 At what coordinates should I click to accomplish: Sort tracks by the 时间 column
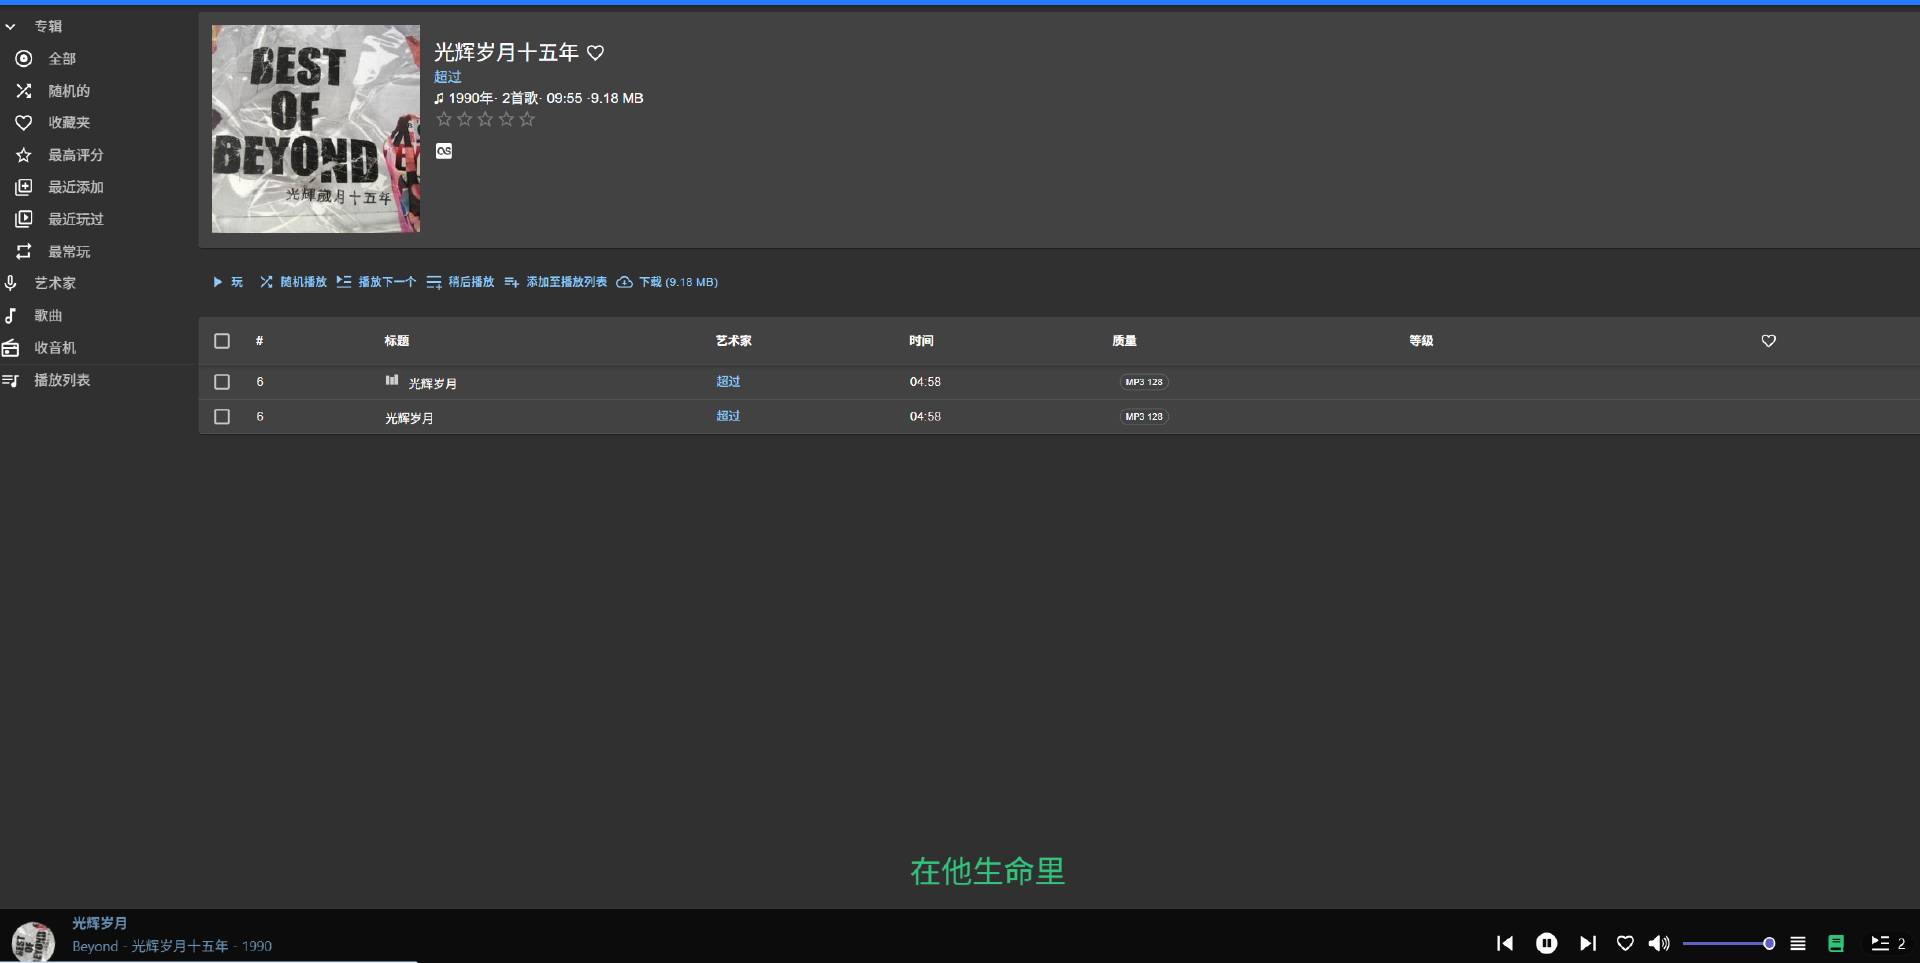pos(921,341)
